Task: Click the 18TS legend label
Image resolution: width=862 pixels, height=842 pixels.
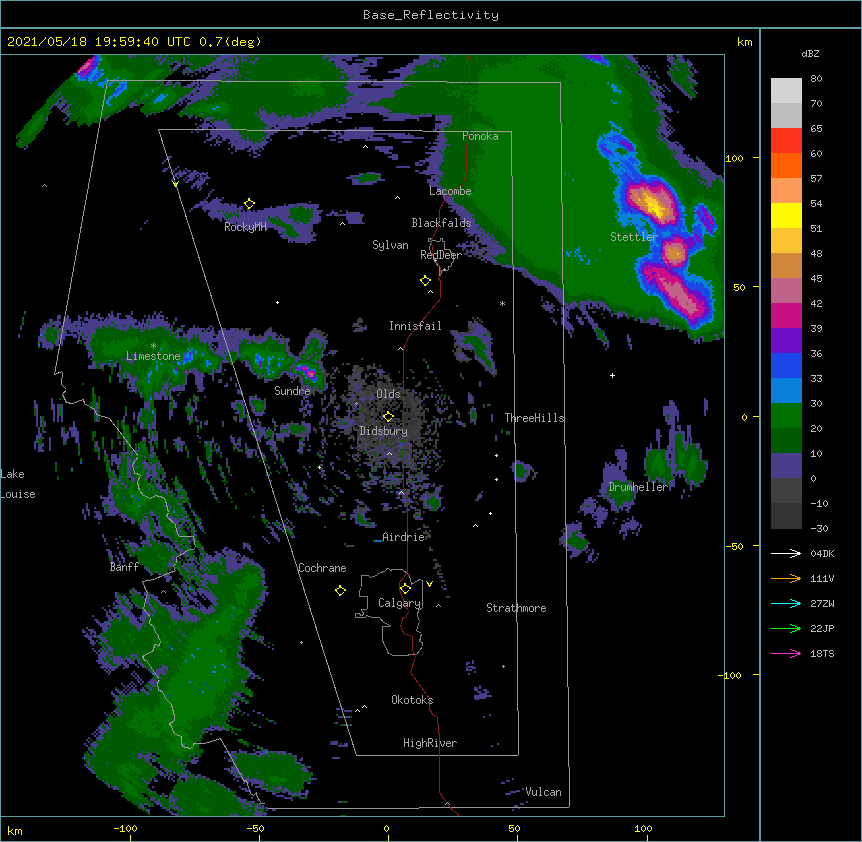Action: coord(822,653)
